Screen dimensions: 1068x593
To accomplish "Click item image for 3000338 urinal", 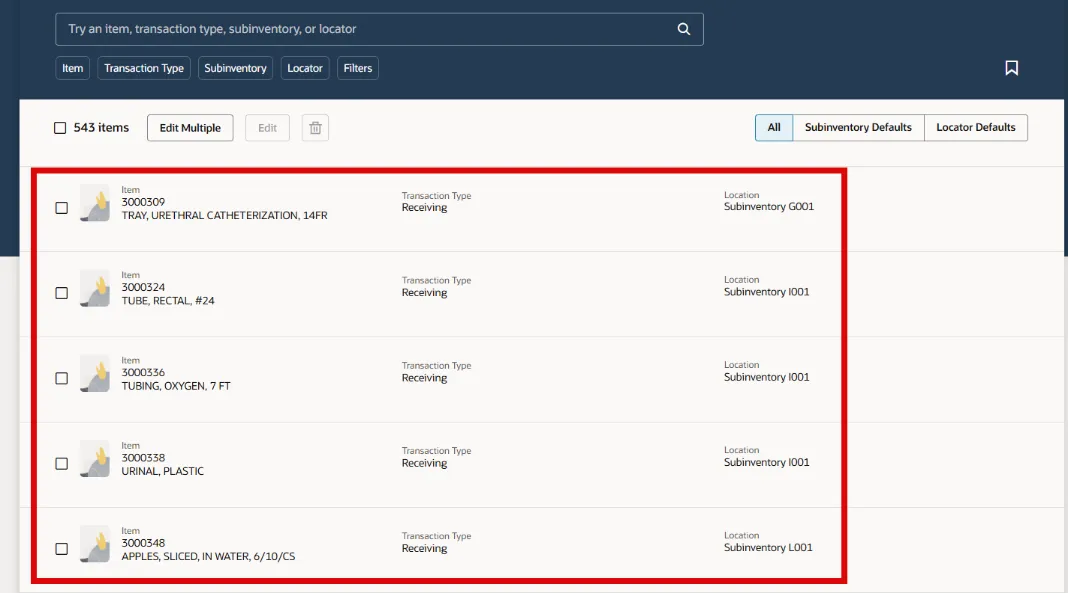I will pyautogui.click(x=95, y=459).
